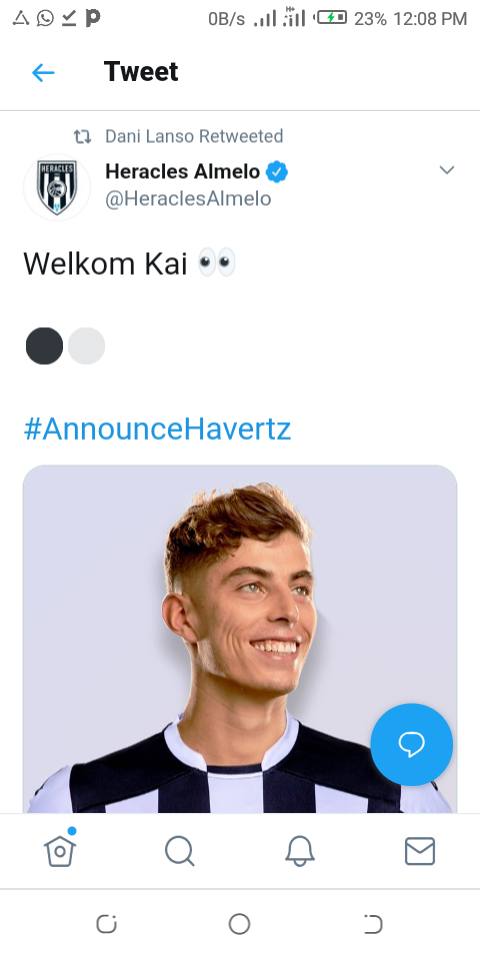Screen dimensions: 480x960
Task: Tap the Android home circle button
Action: point(239,924)
